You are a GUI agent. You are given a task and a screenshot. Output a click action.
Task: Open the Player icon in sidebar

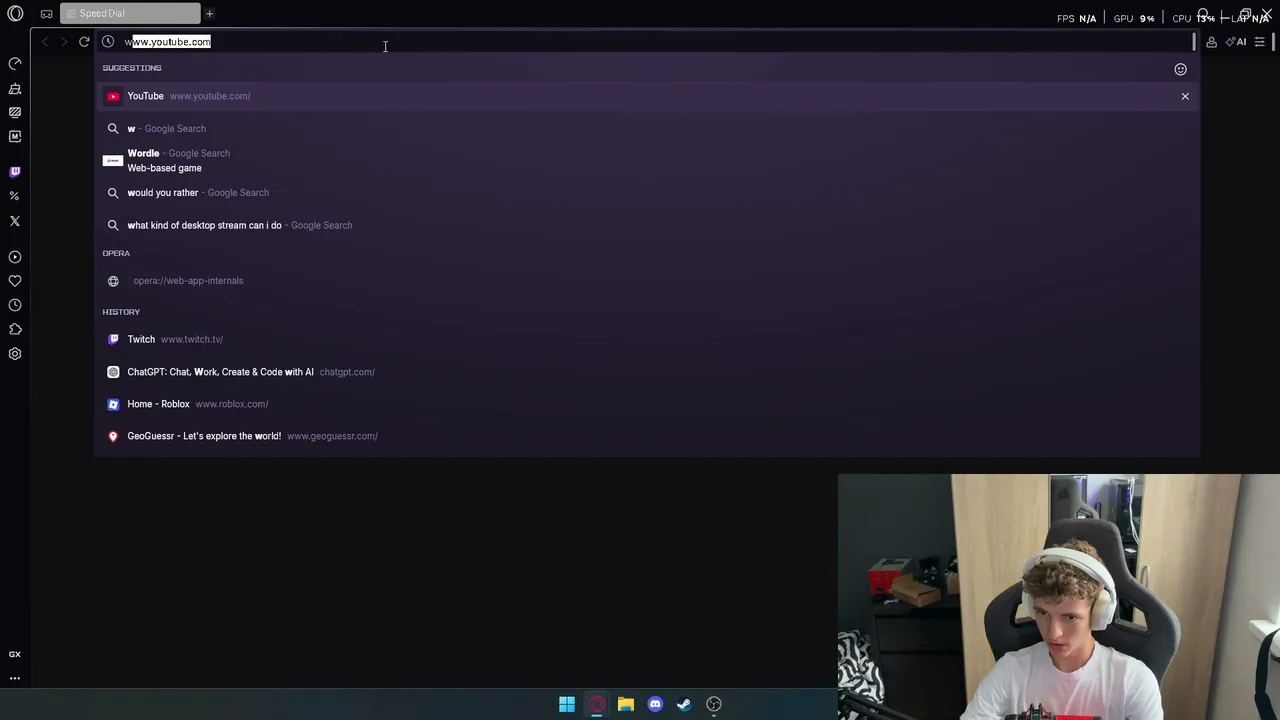(15, 257)
